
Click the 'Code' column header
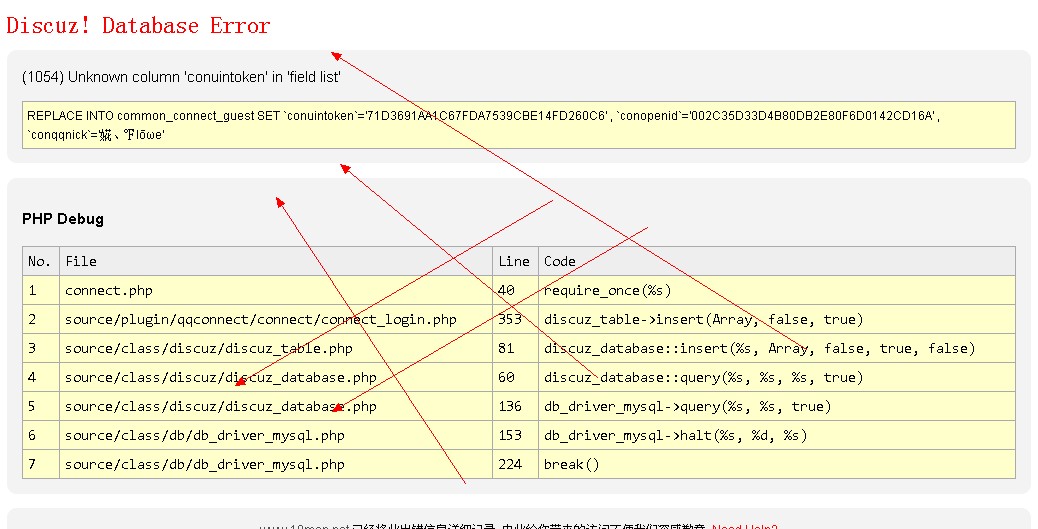pyautogui.click(x=777, y=262)
